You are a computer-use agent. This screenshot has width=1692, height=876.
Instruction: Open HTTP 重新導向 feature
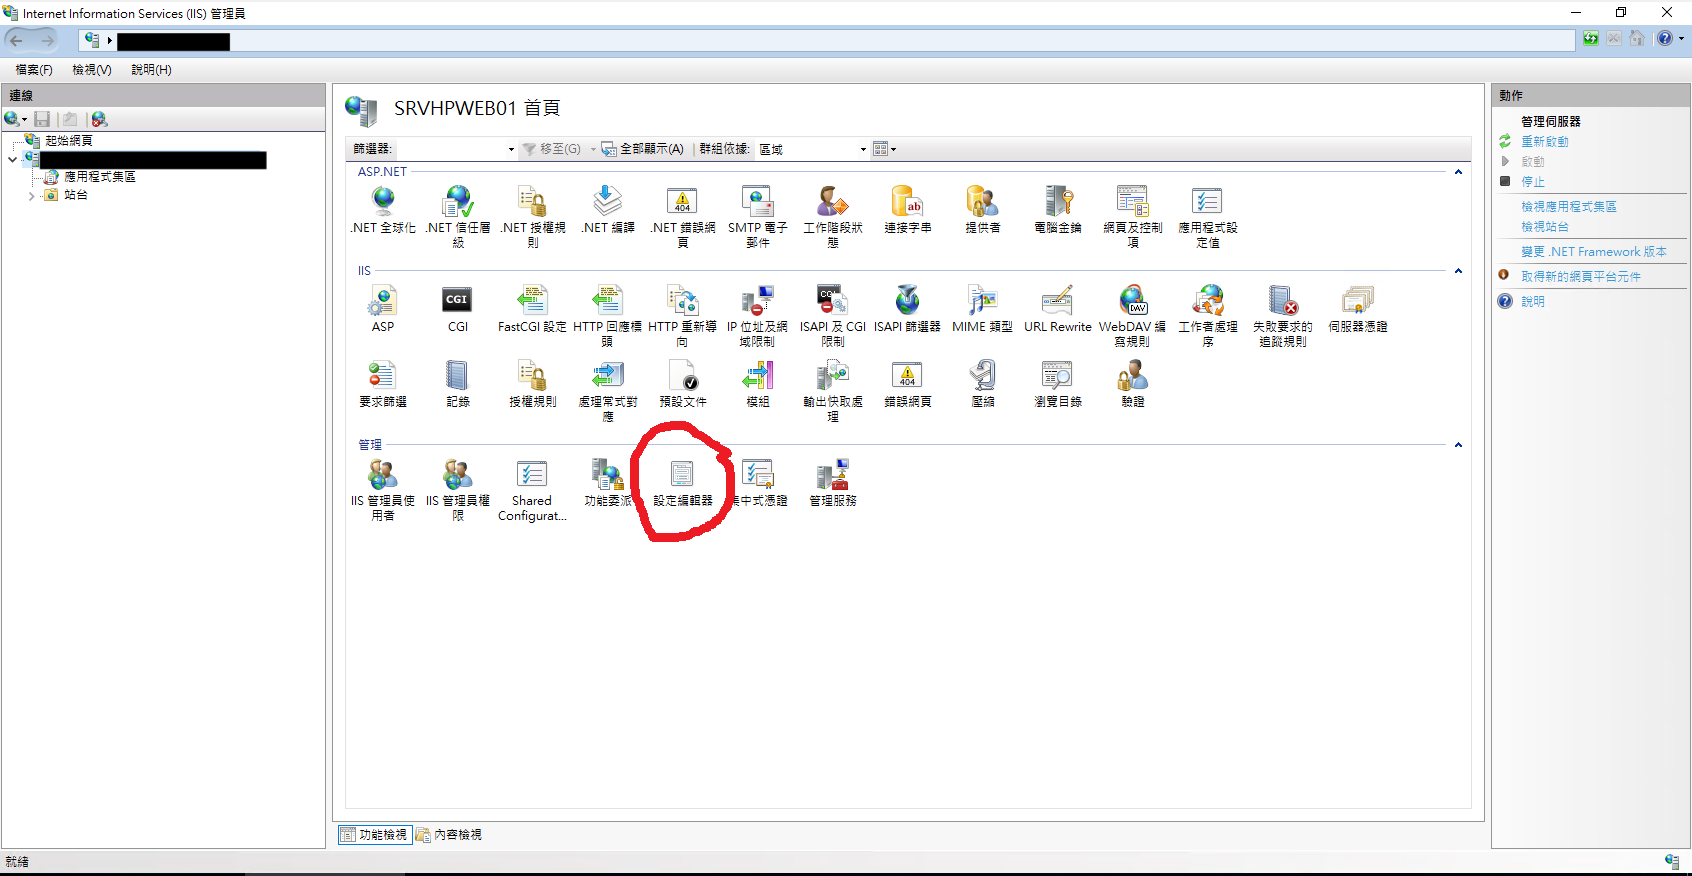[683, 316]
